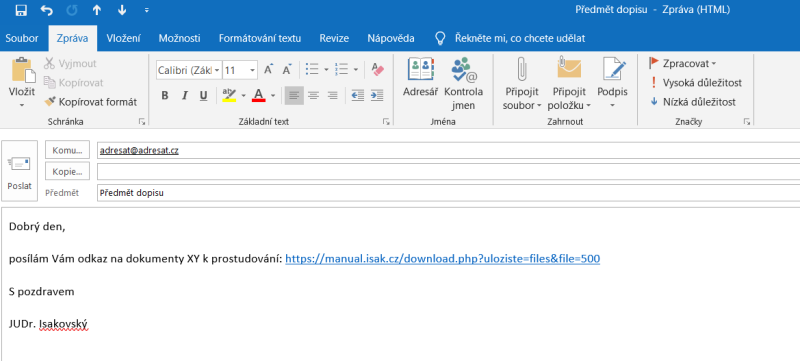Increase the paragraph indent
This screenshot has width=800, height=361.
pyautogui.click(x=377, y=95)
